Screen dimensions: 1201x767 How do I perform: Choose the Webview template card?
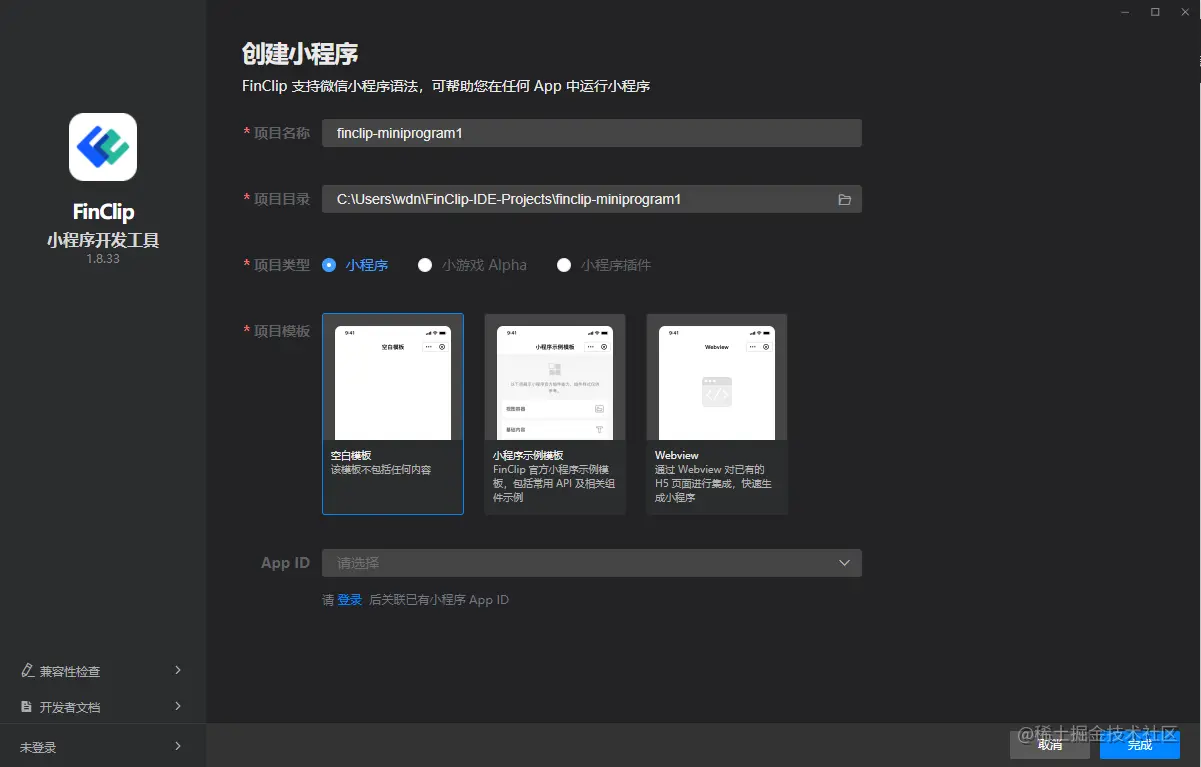click(717, 414)
